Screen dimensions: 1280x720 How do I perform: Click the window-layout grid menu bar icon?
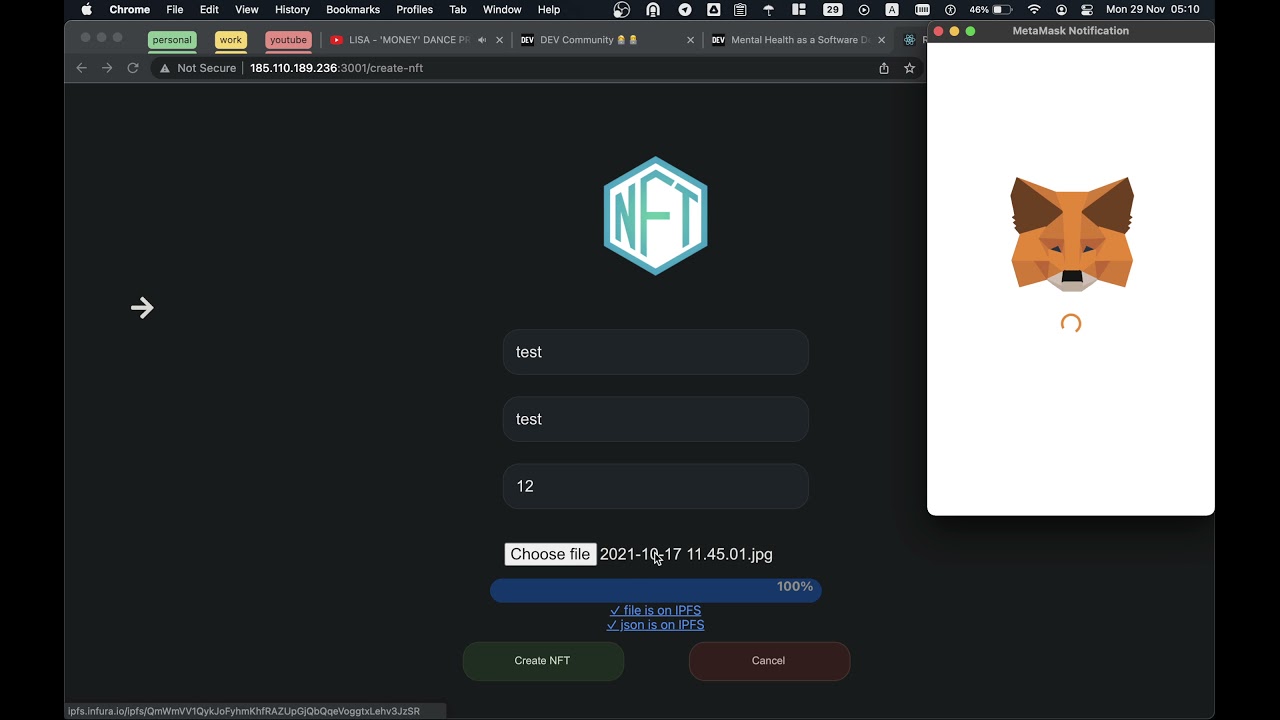pyautogui.click(x=799, y=10)
